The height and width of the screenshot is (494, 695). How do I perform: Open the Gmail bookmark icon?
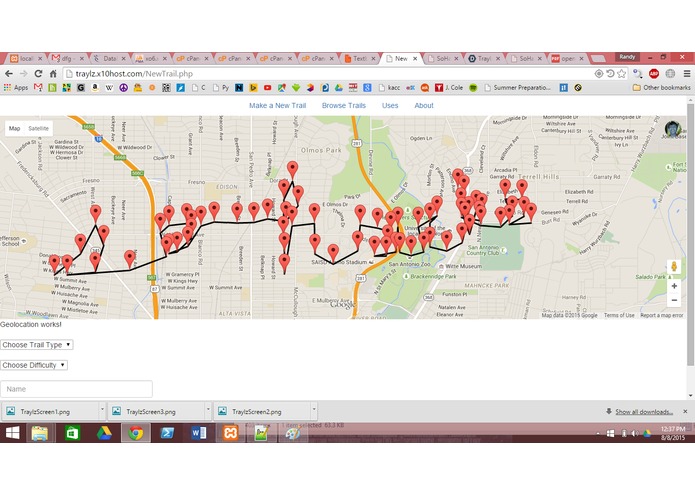(38, 88)
